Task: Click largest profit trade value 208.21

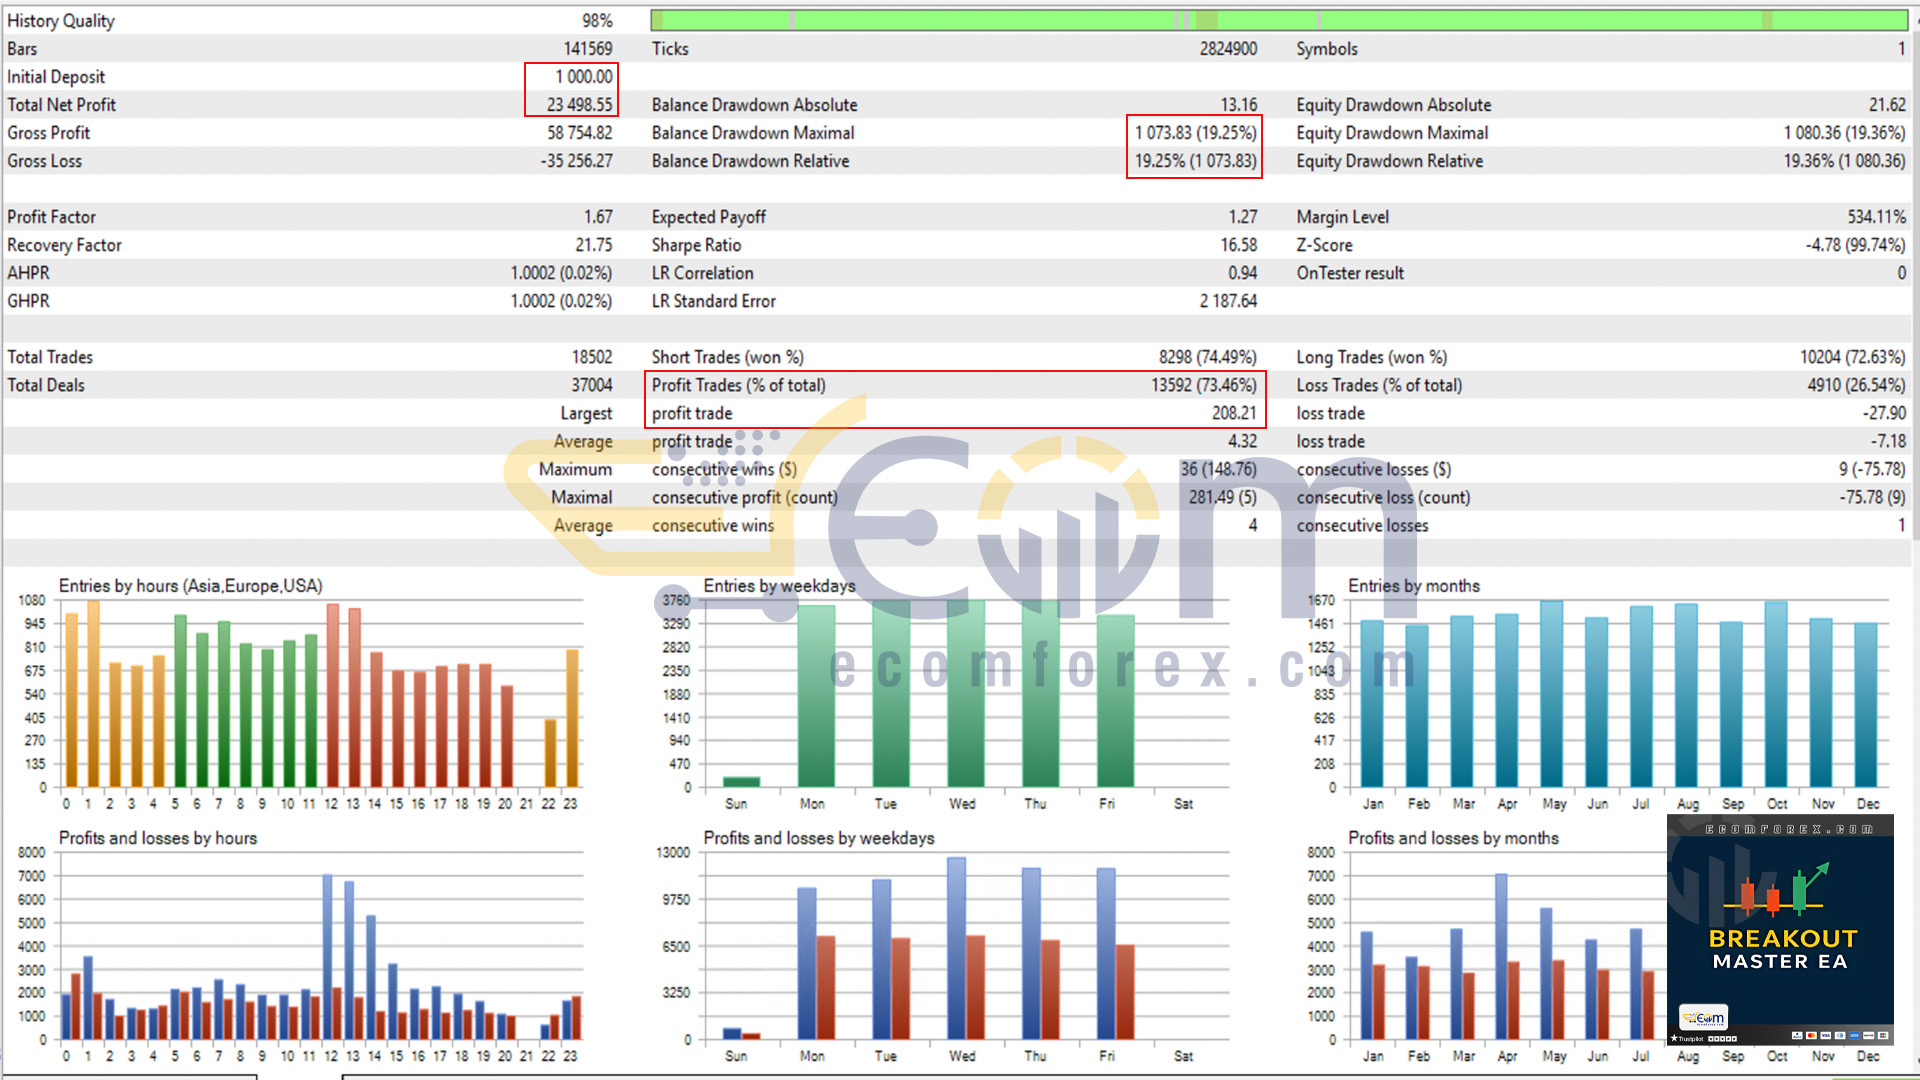Action: click(x=1235, y=413)
